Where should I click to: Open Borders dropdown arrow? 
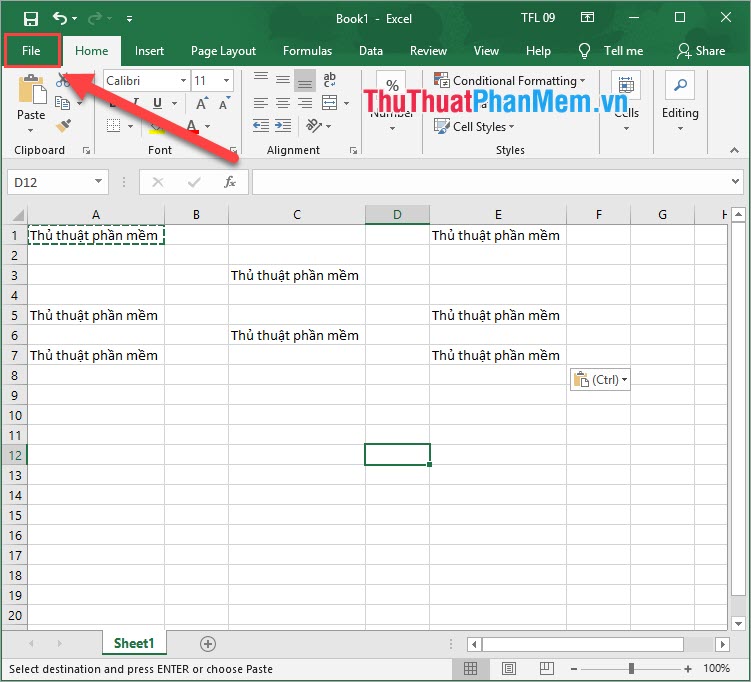tap(130, 126)
